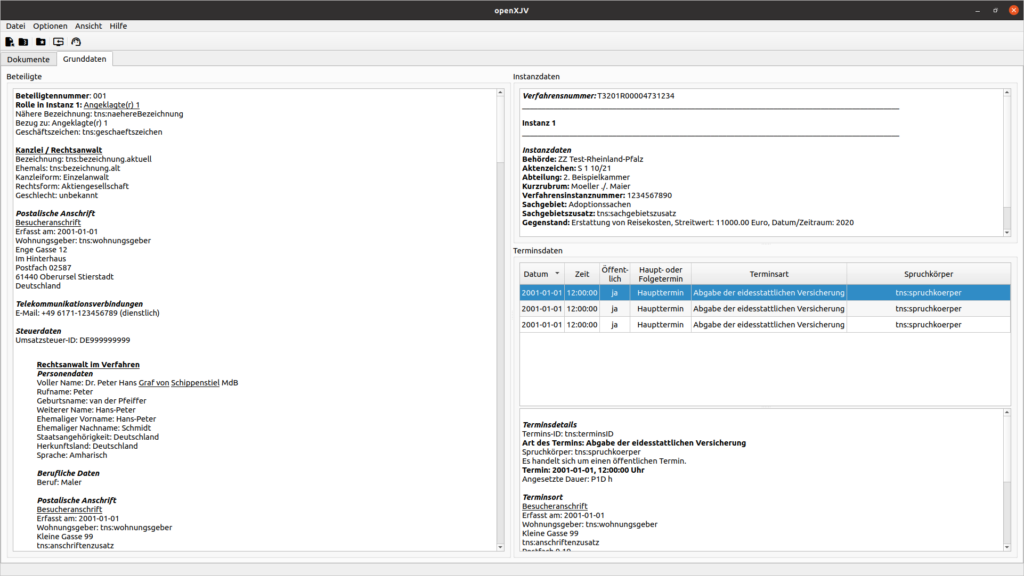Sort appointments by the Datum column

(541, 274)
